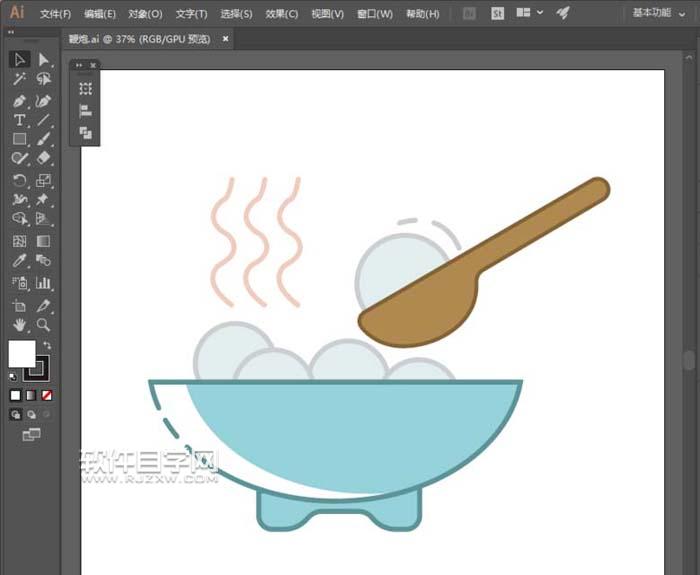Close the open document tab

point(225,39)
